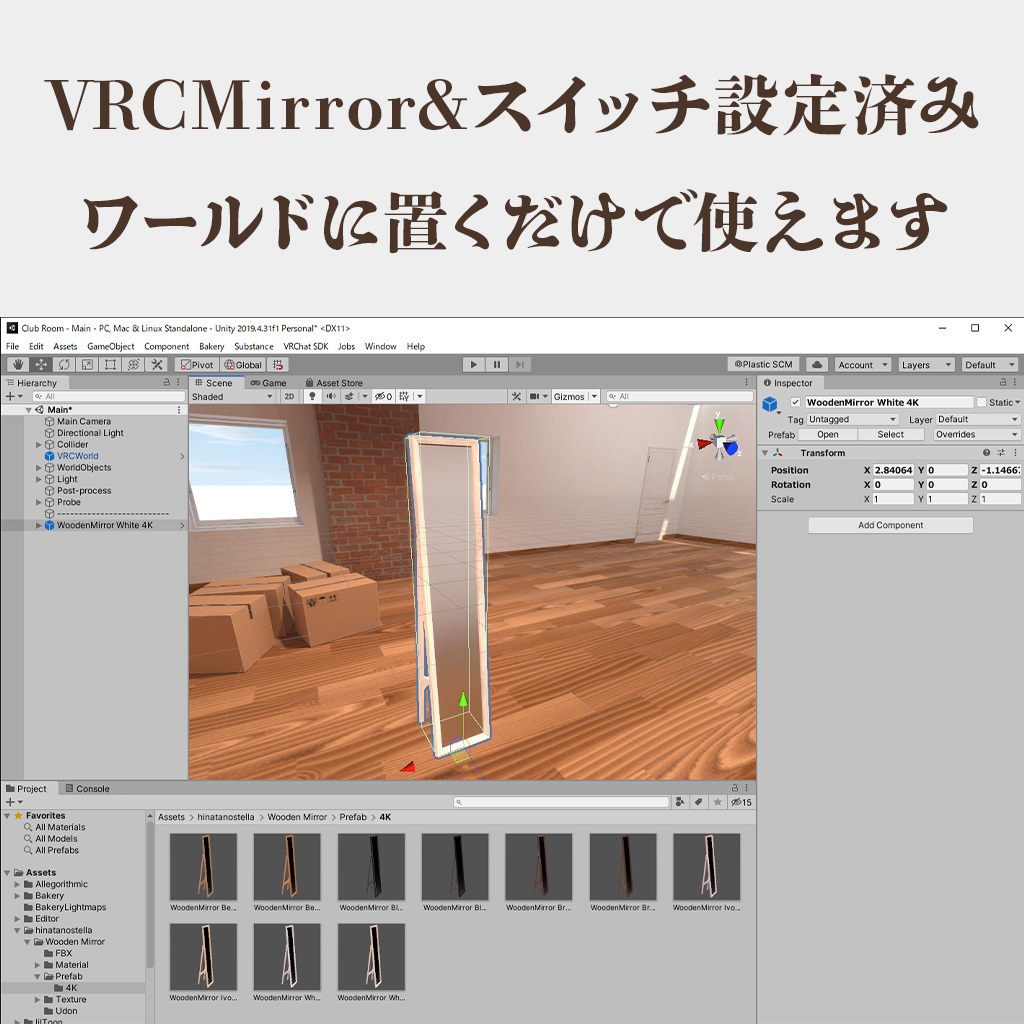Toggle scene audio icon in Scene toolbar
1024x1024 pixels.
tap(332, 396)
